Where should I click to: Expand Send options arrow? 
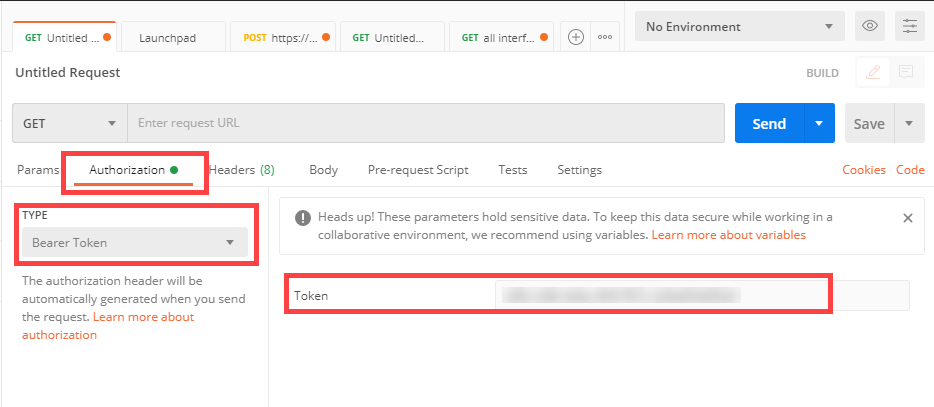(819, 123)
